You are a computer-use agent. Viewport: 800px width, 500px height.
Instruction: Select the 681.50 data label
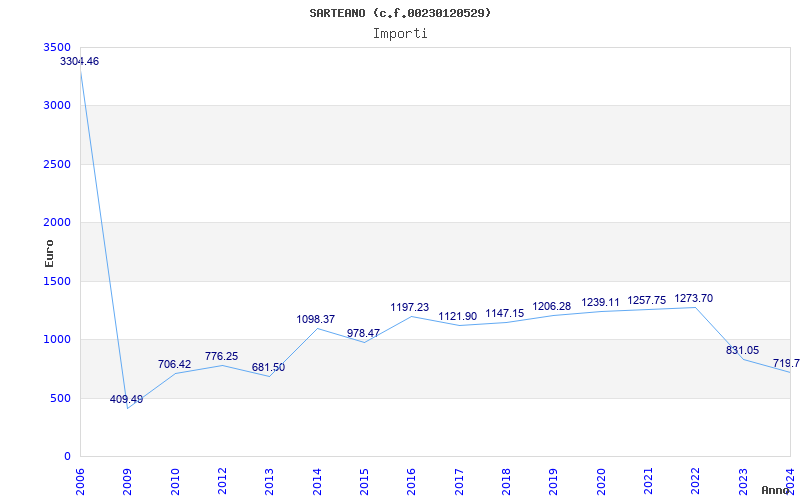click(x=268, y=368)
